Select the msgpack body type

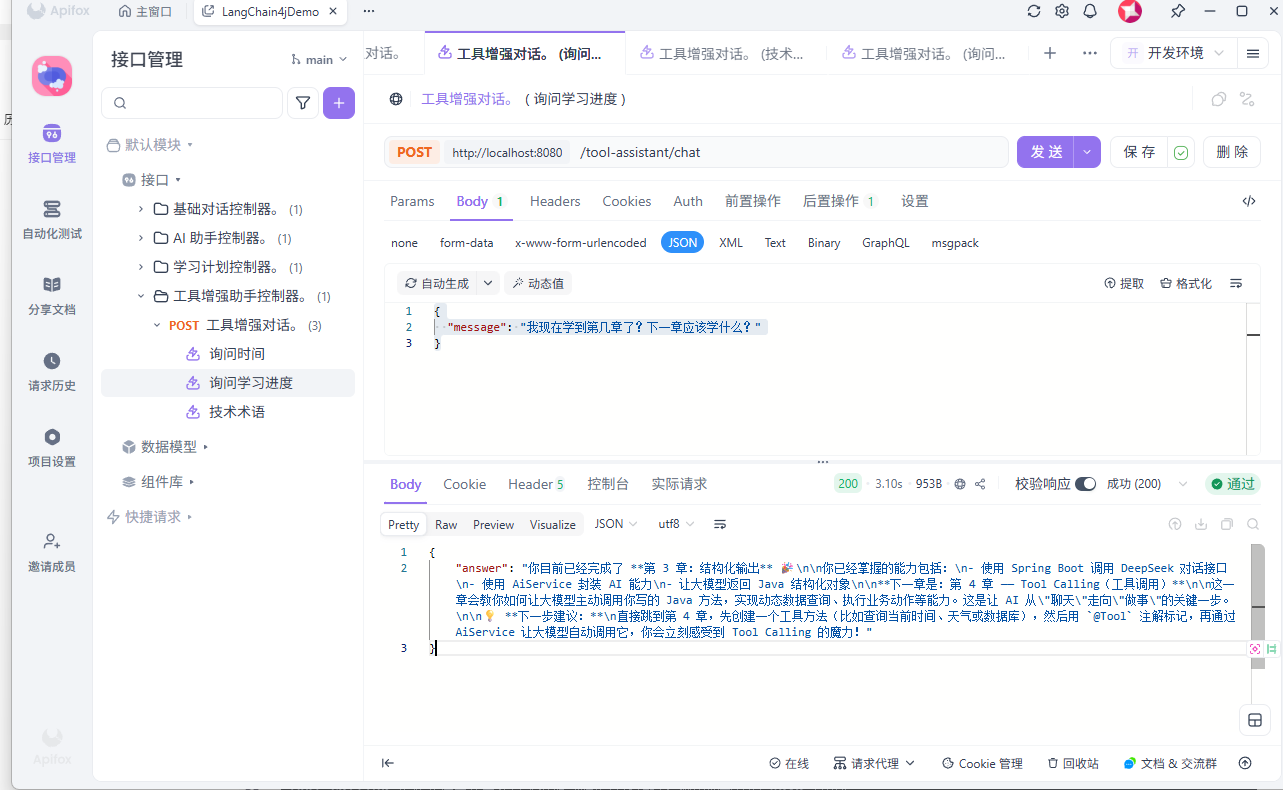tap(955, 243)
